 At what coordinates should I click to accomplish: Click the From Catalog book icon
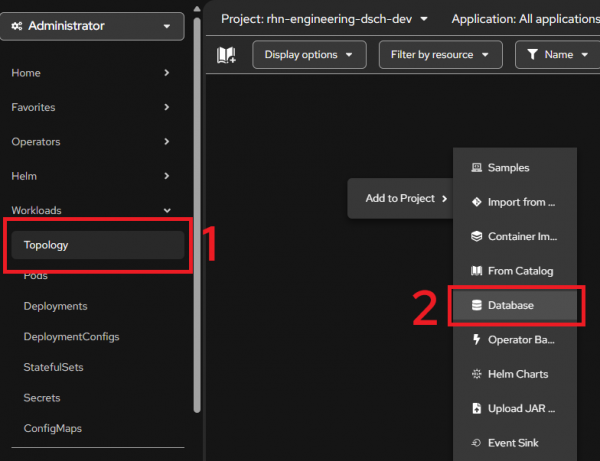tap(476, 271)
